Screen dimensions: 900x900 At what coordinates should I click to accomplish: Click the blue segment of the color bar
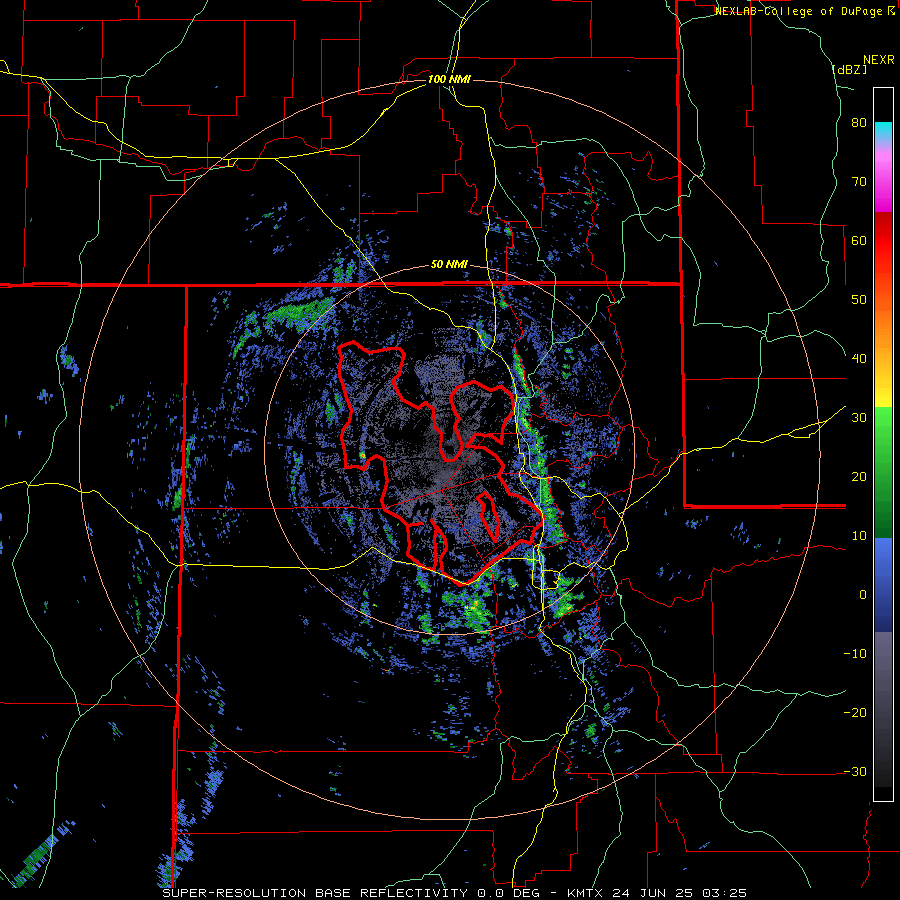coord(883,585)
